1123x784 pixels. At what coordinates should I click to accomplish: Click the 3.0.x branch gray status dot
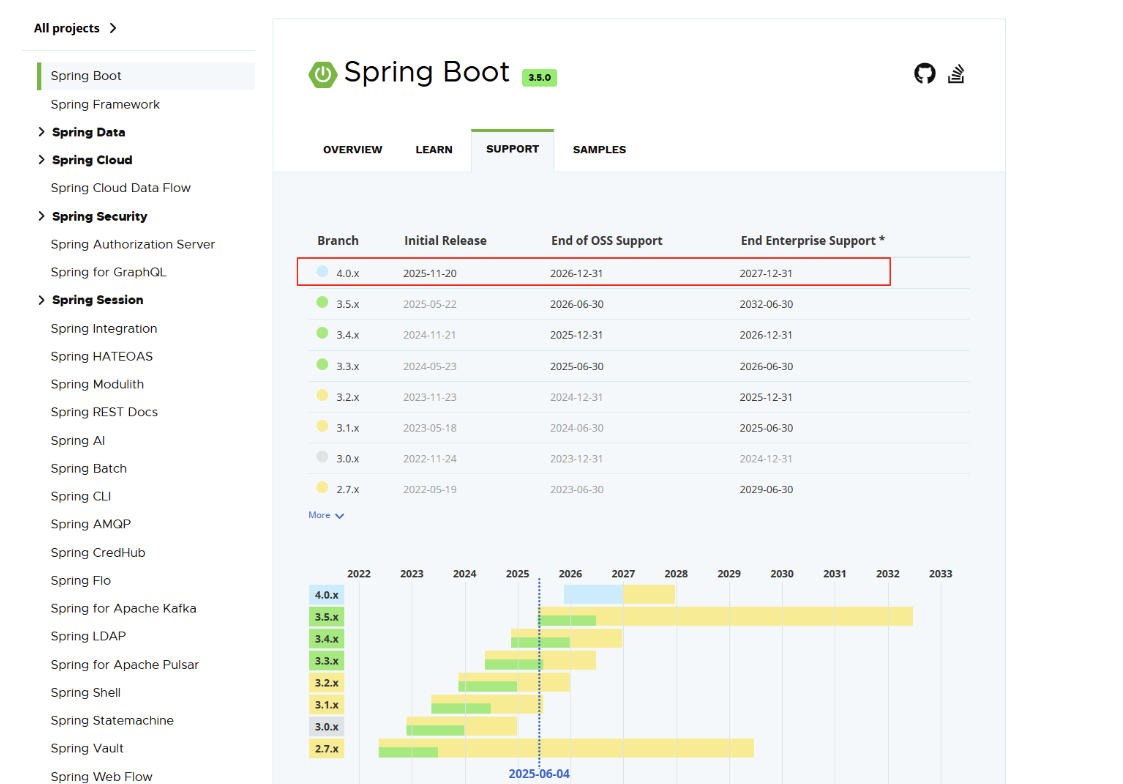pos(322,457)
